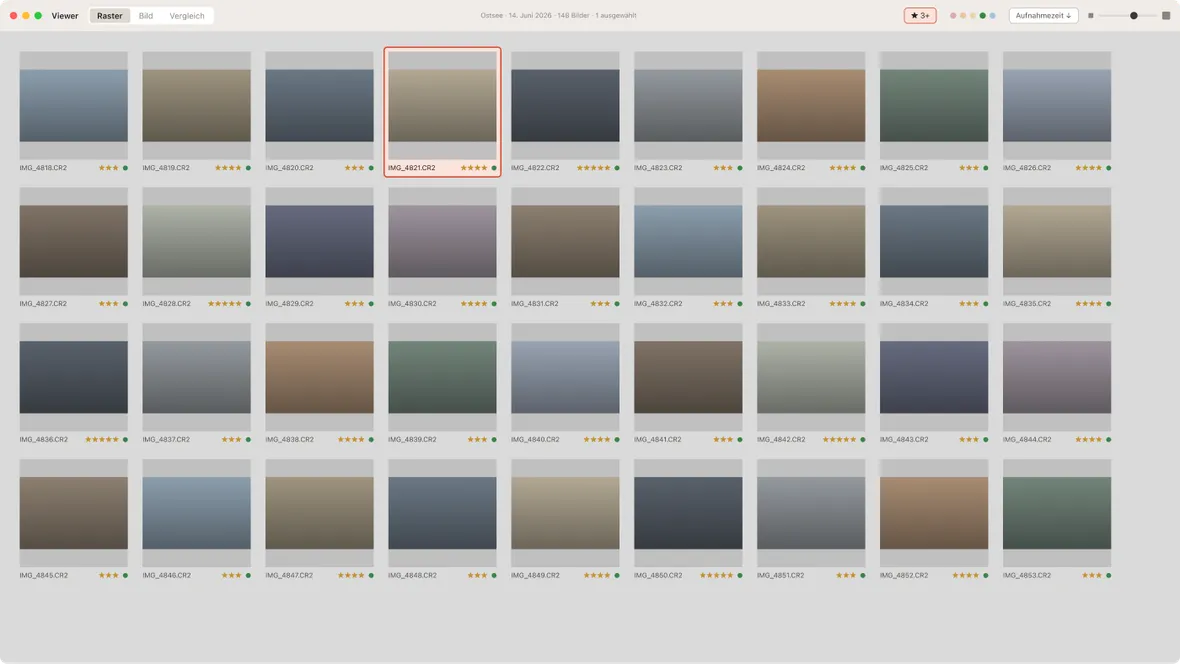Screen dimensions: 1180x664
Task: Toggle the green color label filter
Action: click(x=983, y=16)
